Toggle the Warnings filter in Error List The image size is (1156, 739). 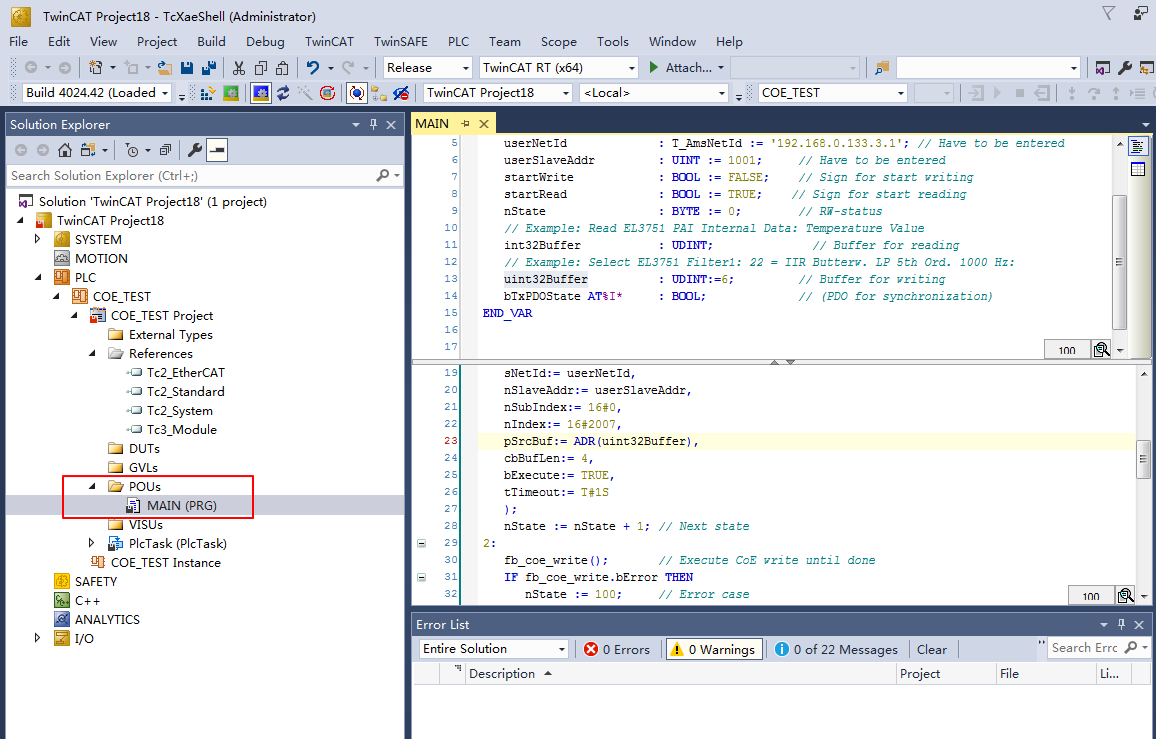click(714, 649)
